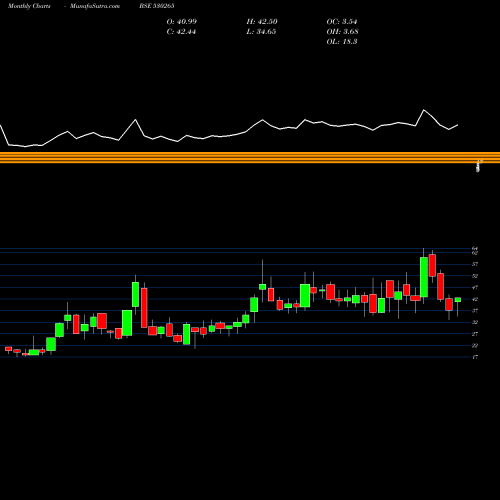The image size is (500, 500).
Task: Select the "BSE 539265" symbol text
Action: pos(157,6)
